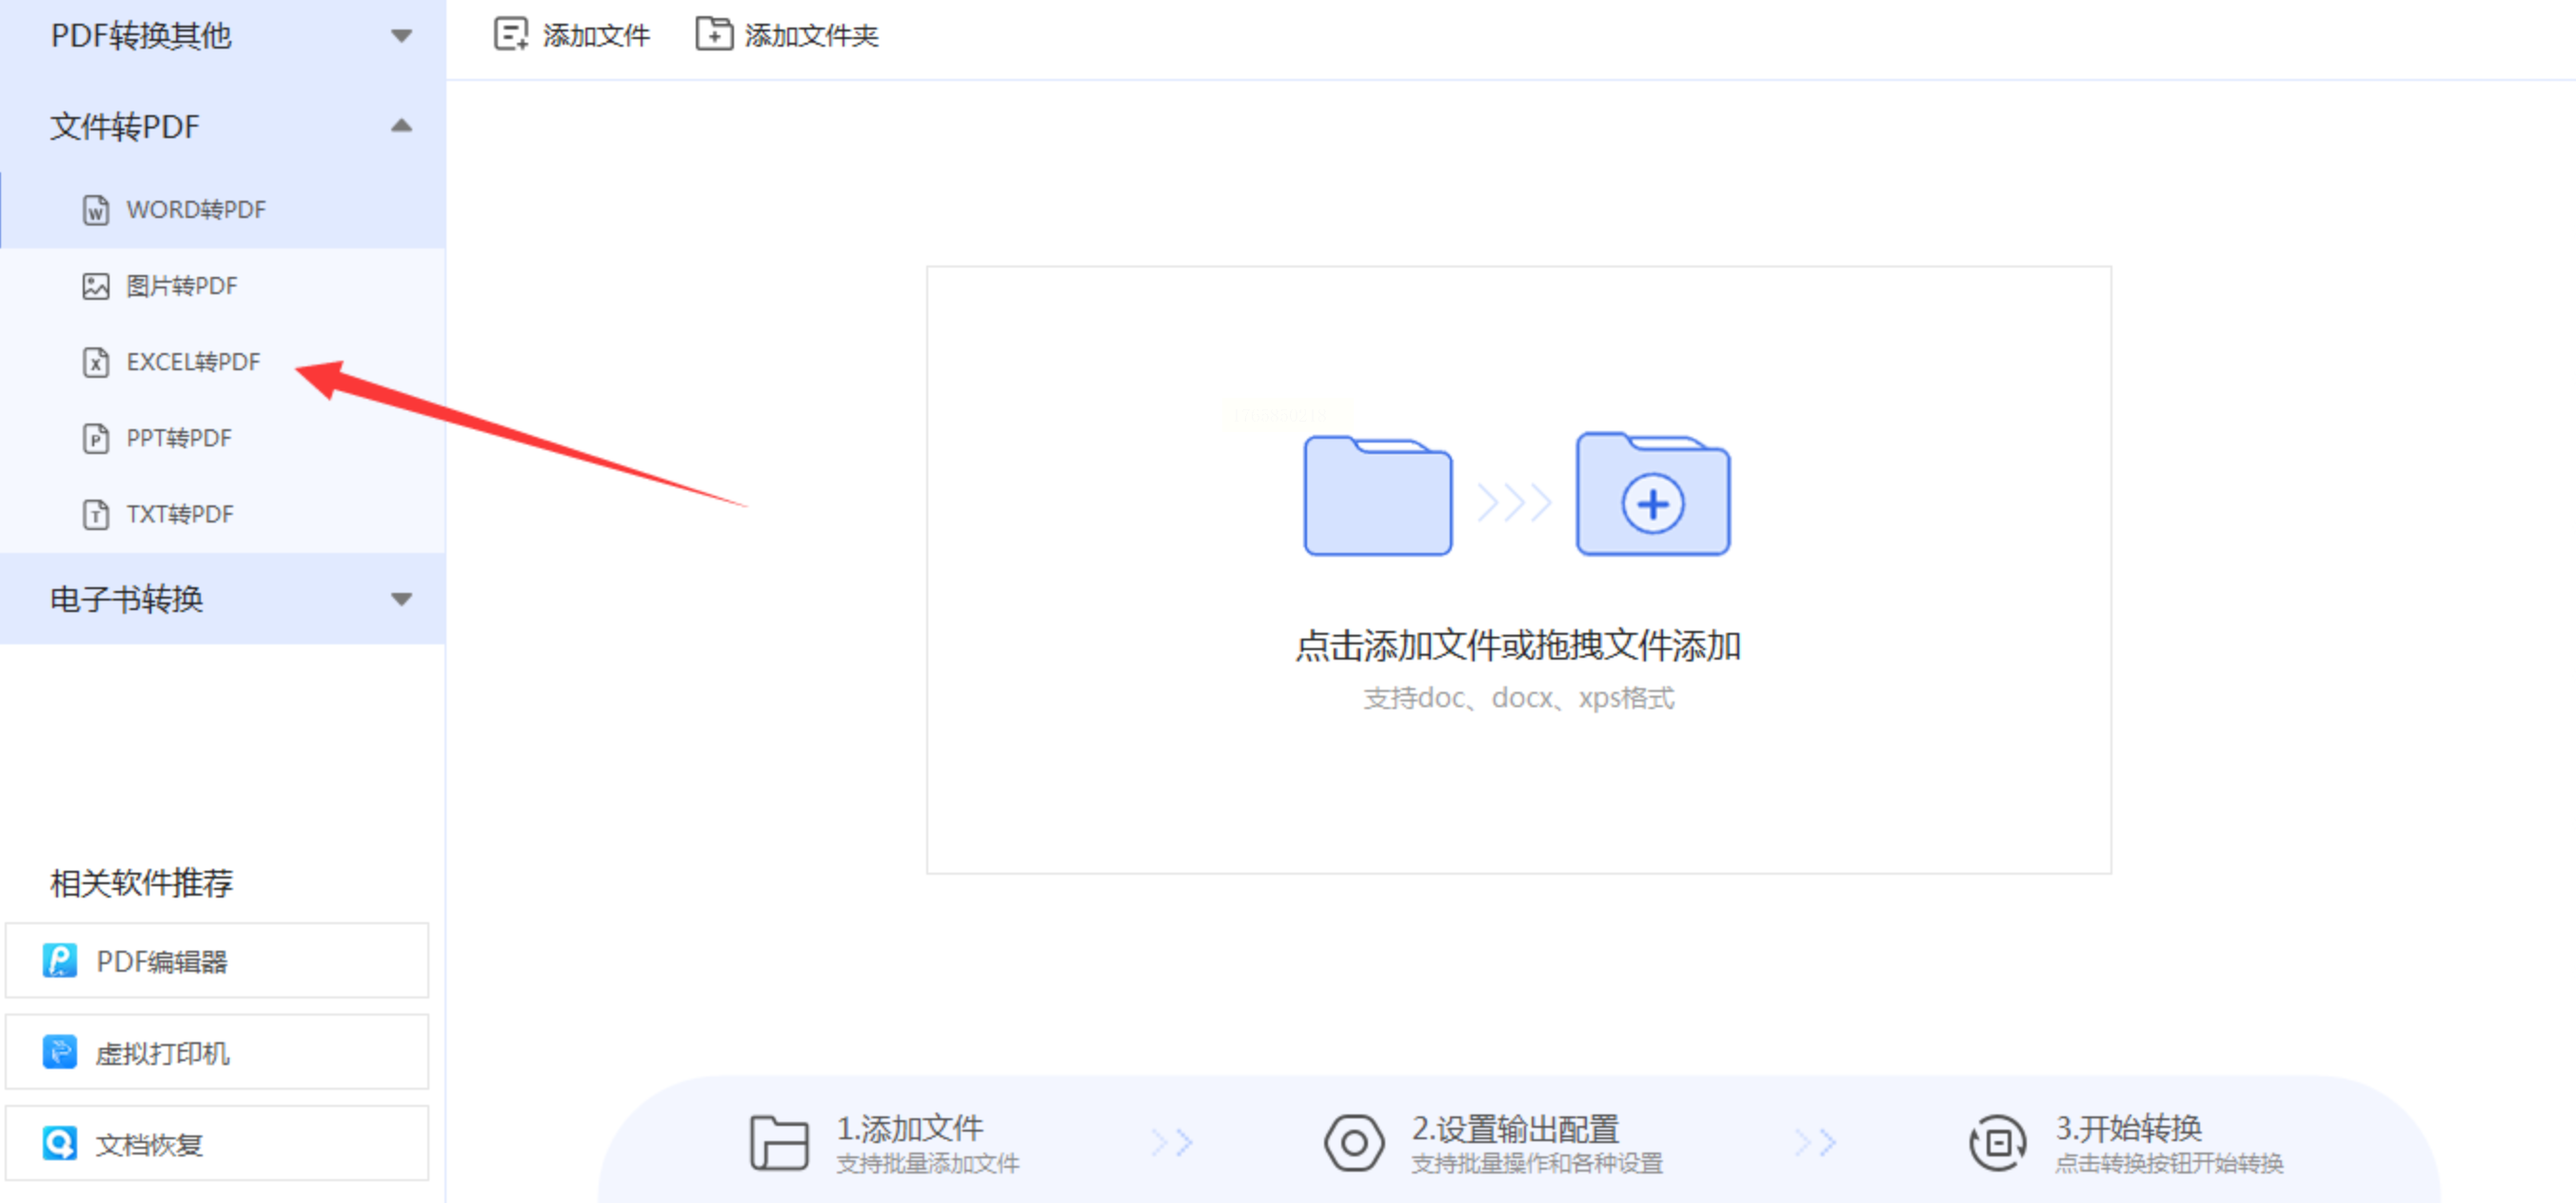Select the 图片转PDF conversion option
2576x1203 pixels.
coord(182,286)
